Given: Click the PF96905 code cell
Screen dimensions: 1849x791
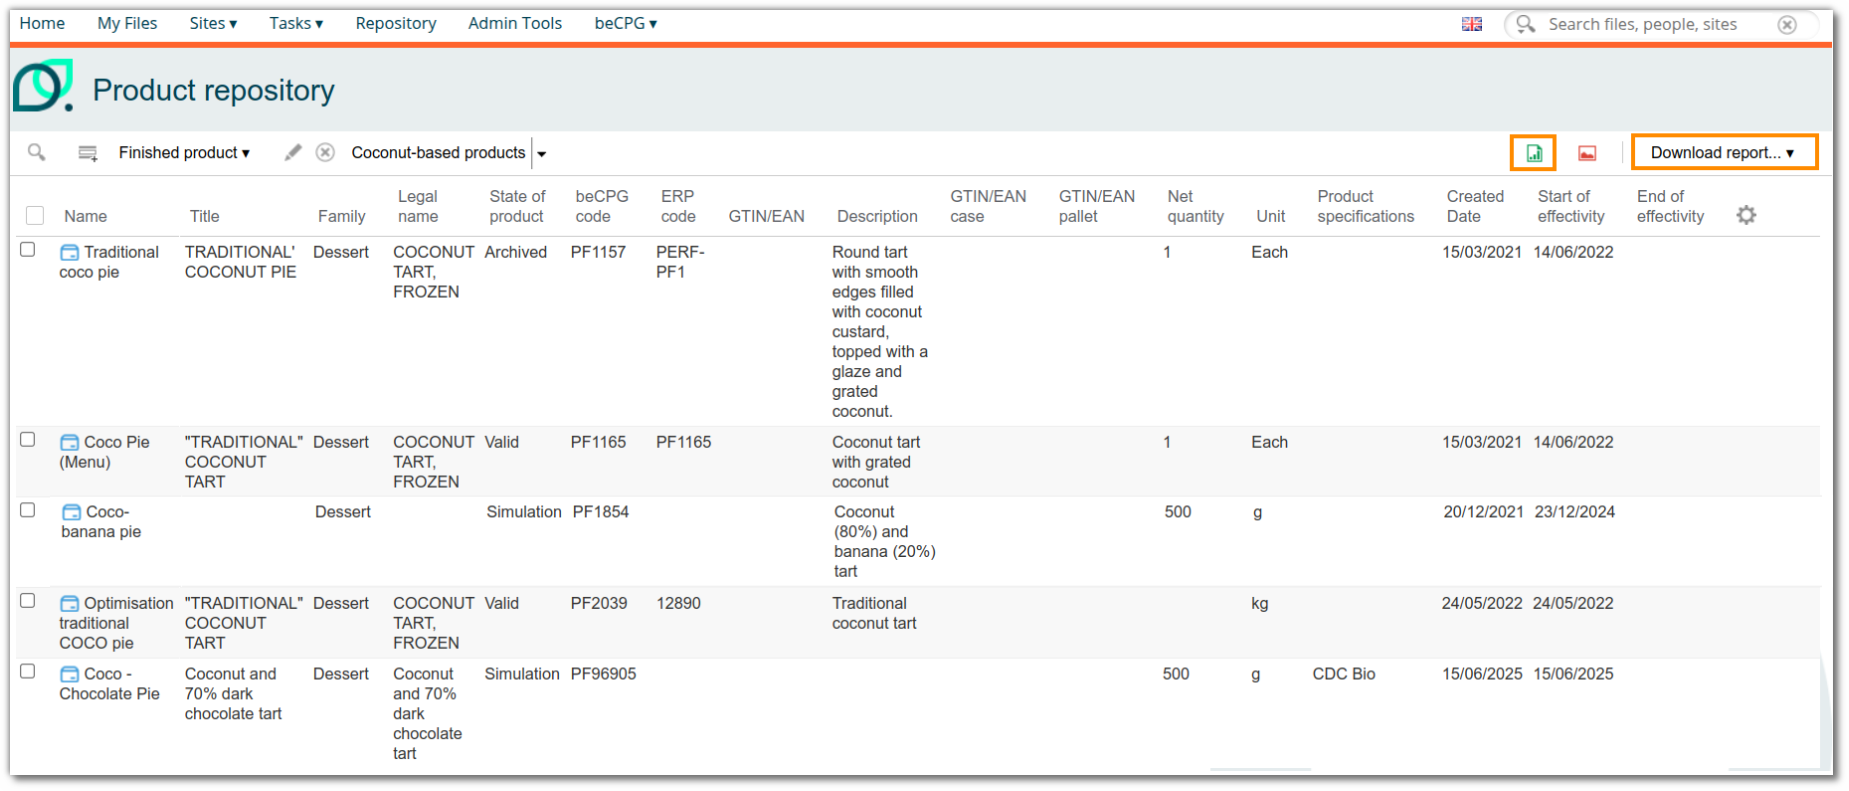Looking at the screenshot, I should (603, 674).
